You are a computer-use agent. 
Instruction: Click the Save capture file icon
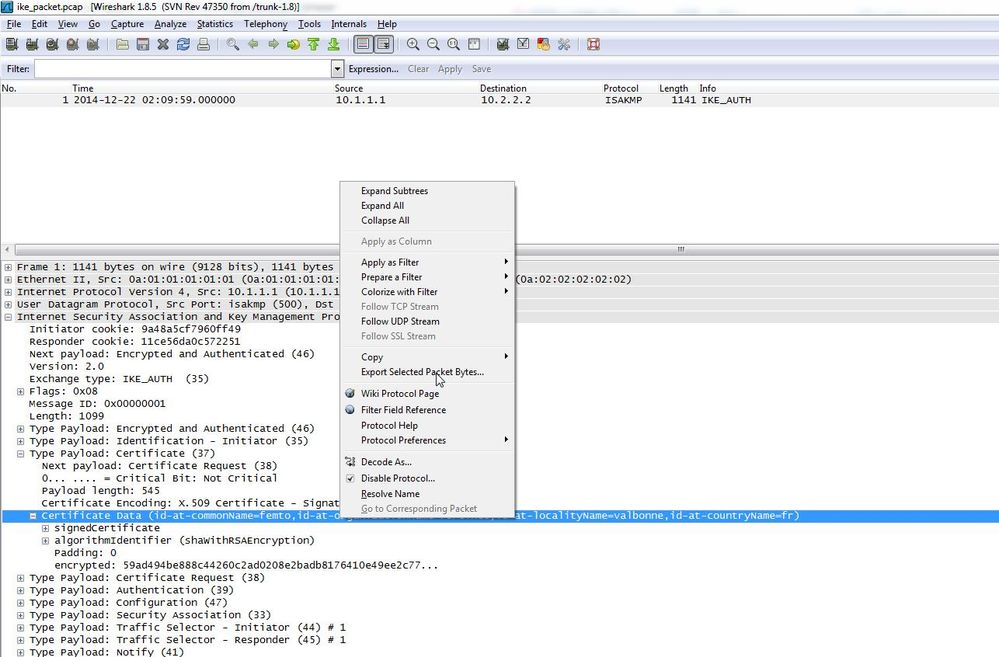point(143,44)
